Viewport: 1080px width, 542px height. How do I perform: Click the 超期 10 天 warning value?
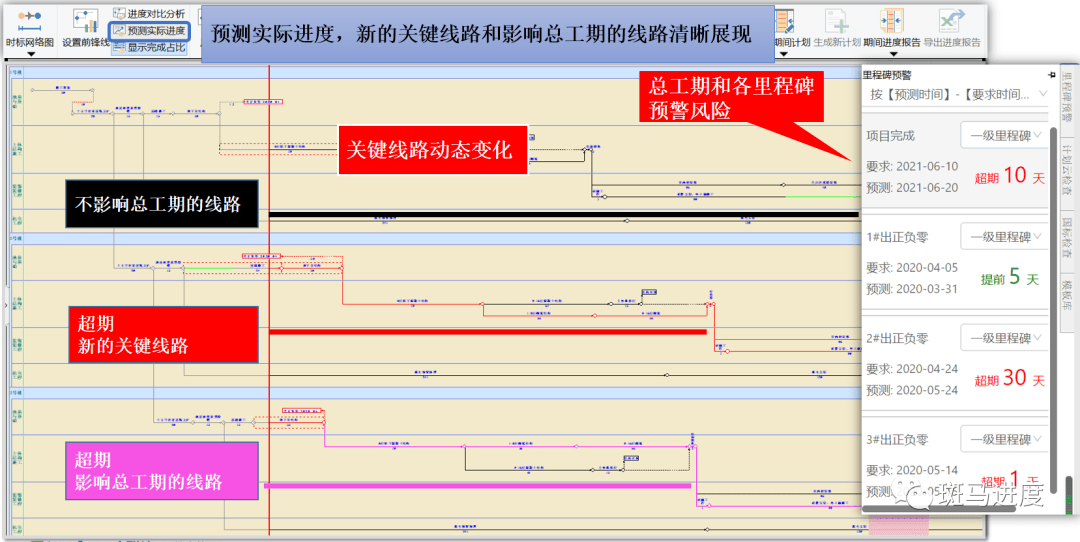[x=1009, y=176]
